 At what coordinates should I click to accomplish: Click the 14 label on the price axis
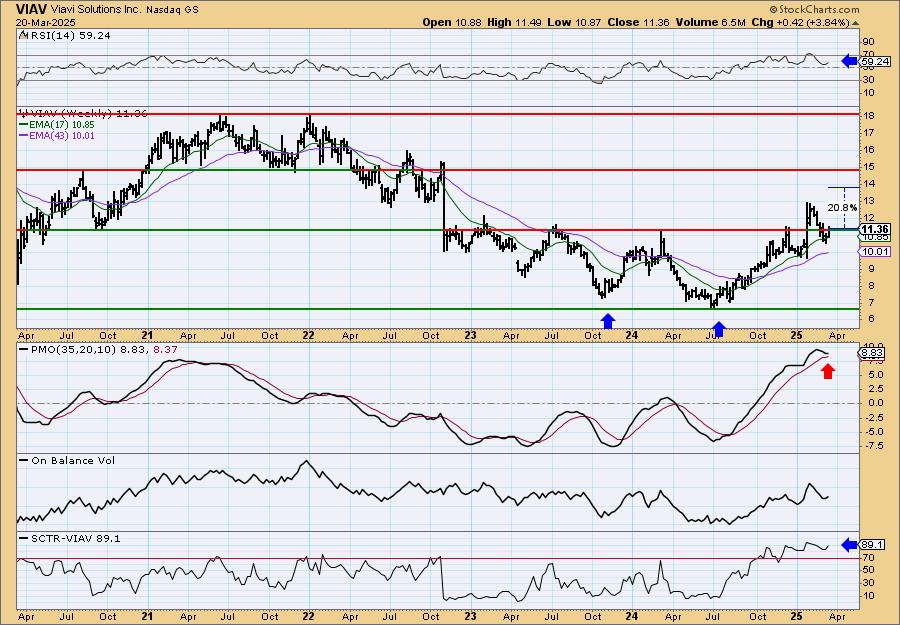coord(869,184)
